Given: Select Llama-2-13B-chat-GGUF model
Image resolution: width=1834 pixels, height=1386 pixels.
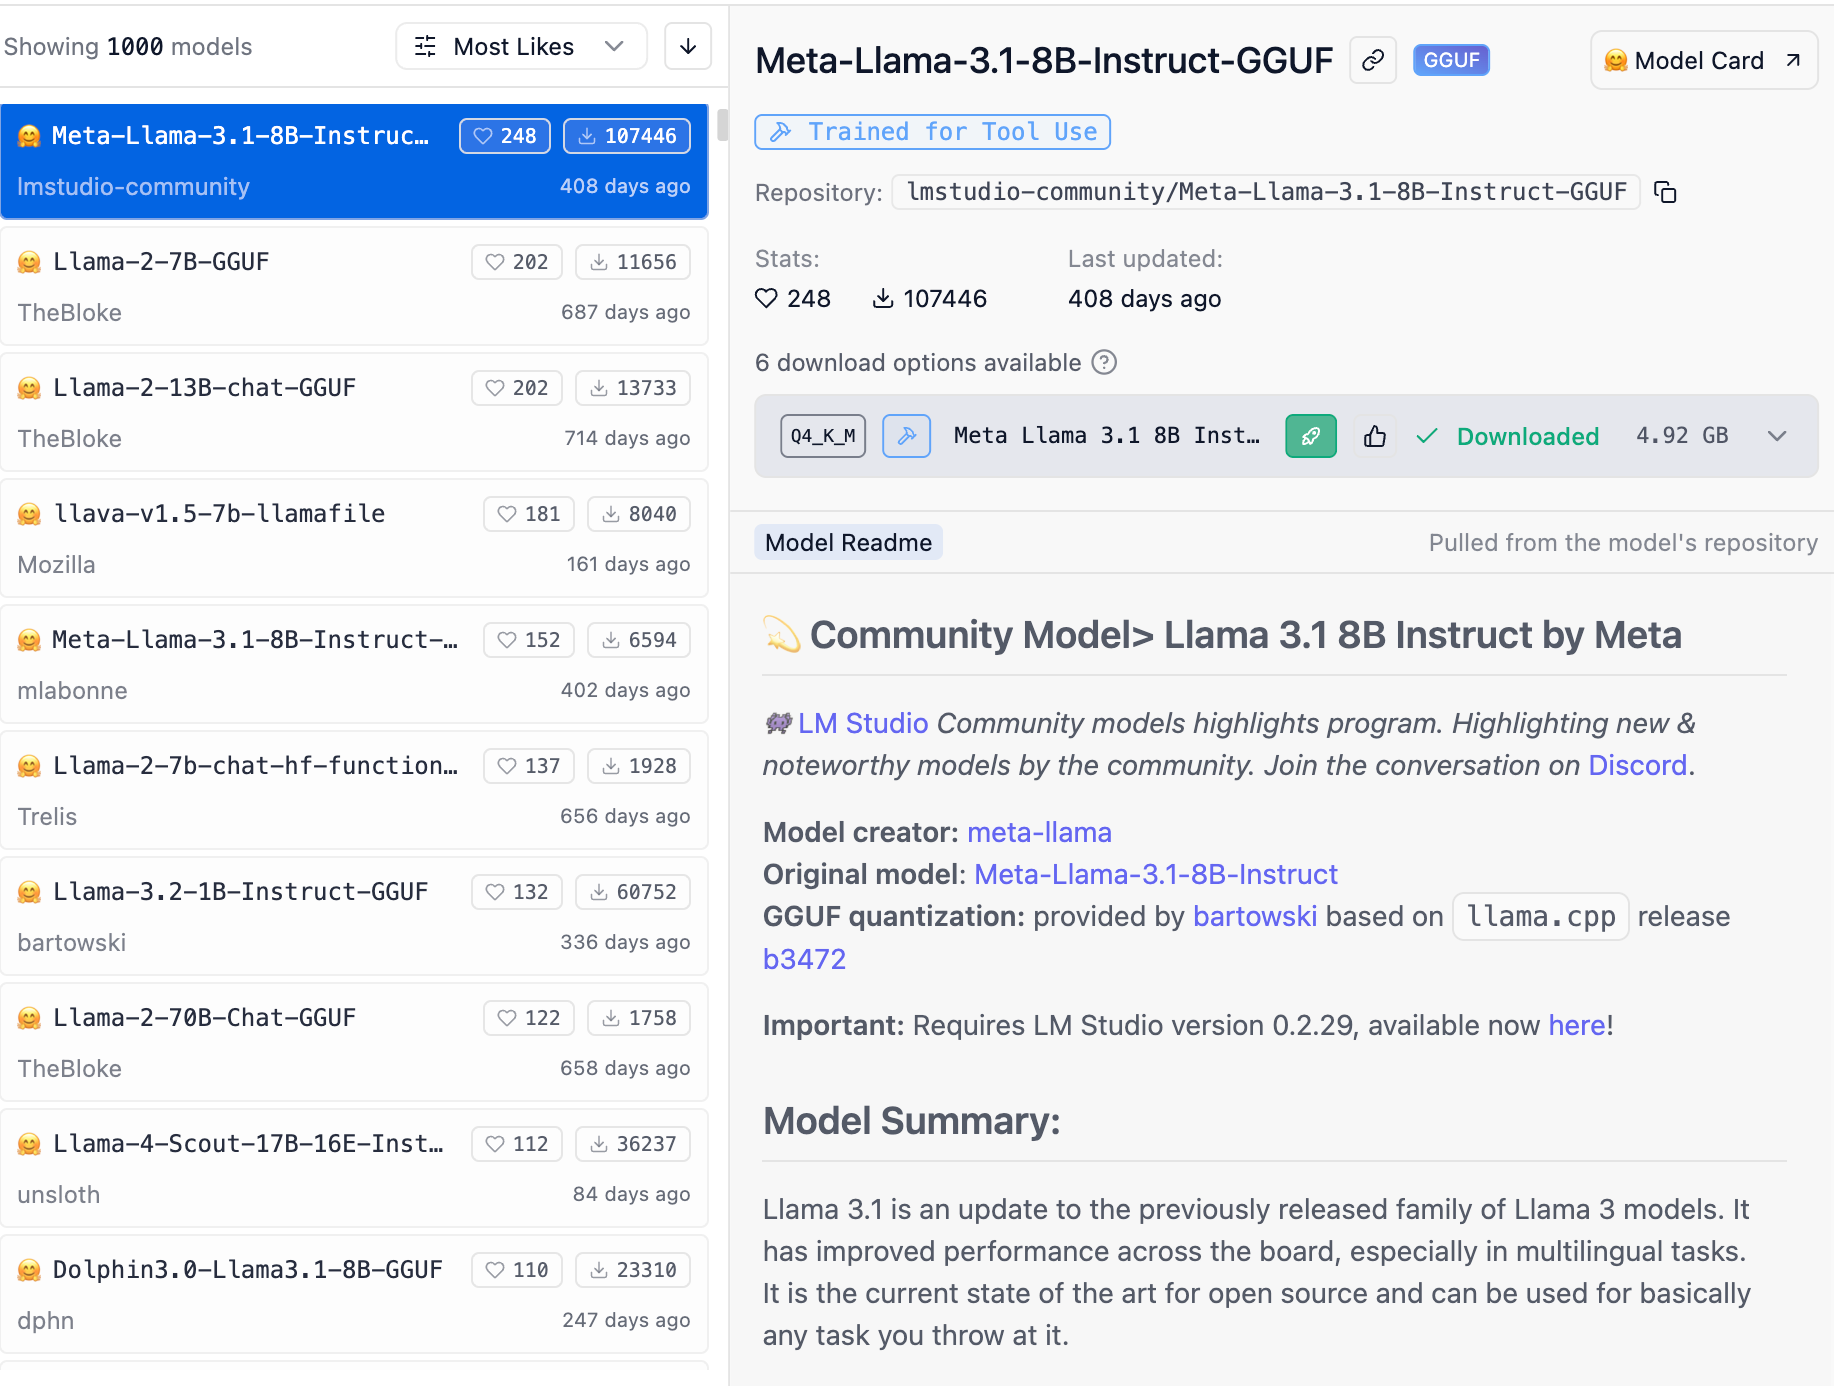Looking at the screenshot, I should [354, 412].
